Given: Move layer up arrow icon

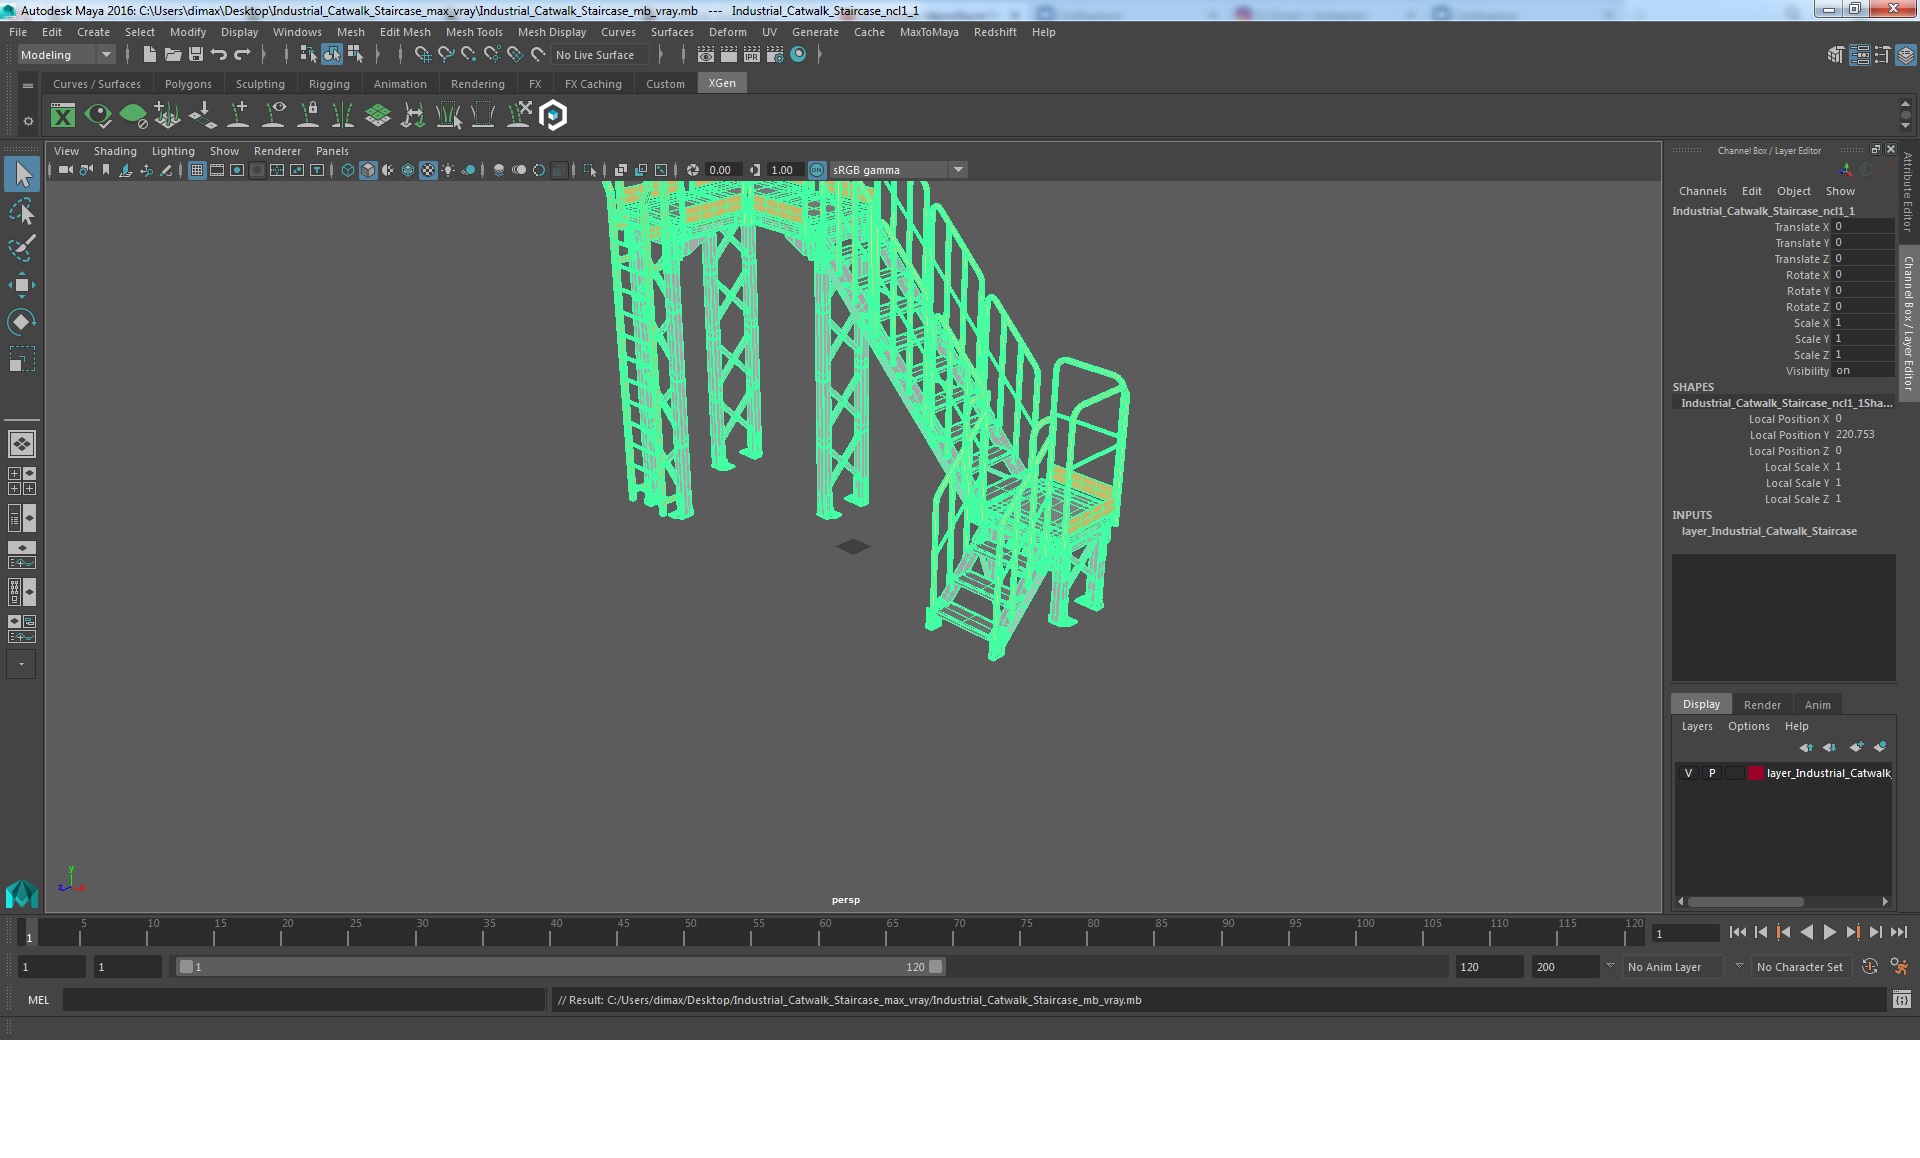Looking at the screenshot, I should tap(1805, 747).
